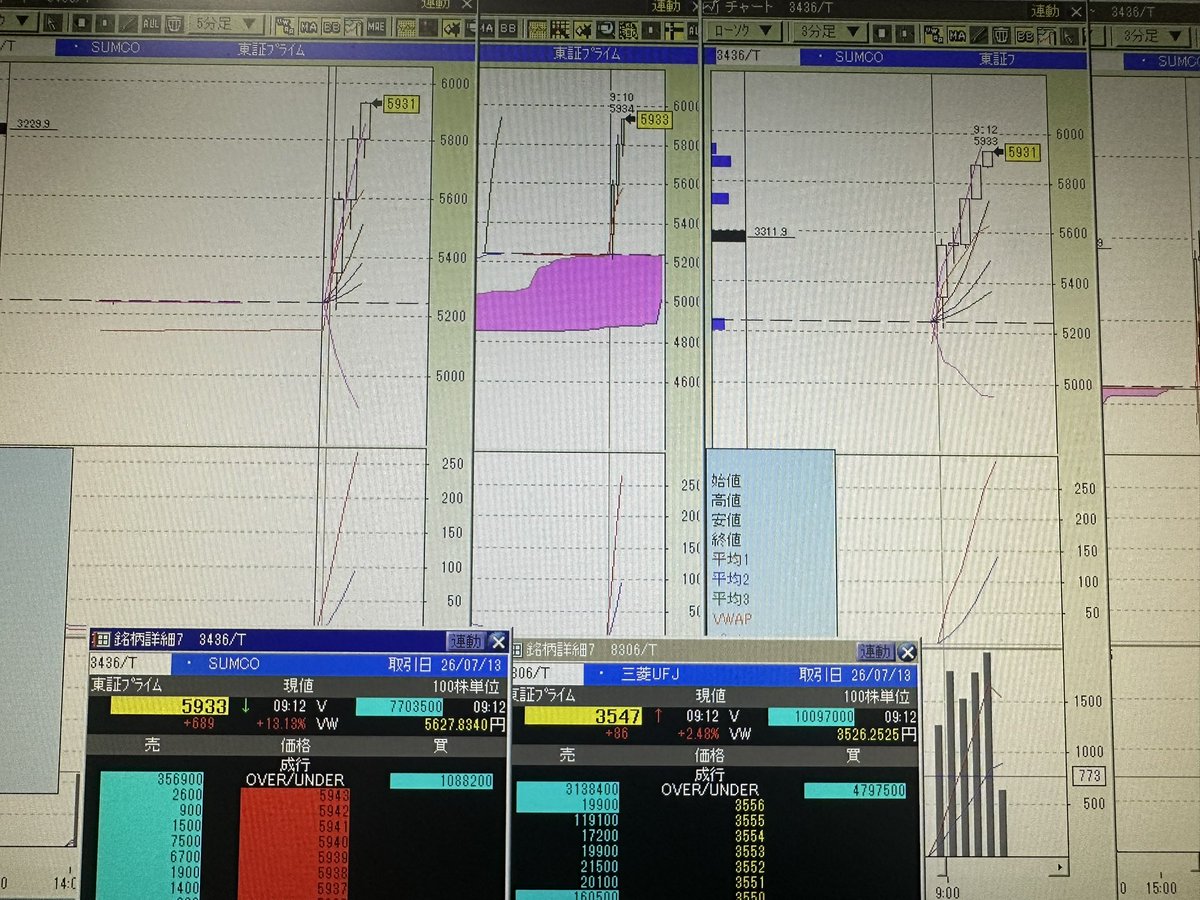
Task: Select price 3552 in 三菱UFJ order book
Action: (750, 867)
